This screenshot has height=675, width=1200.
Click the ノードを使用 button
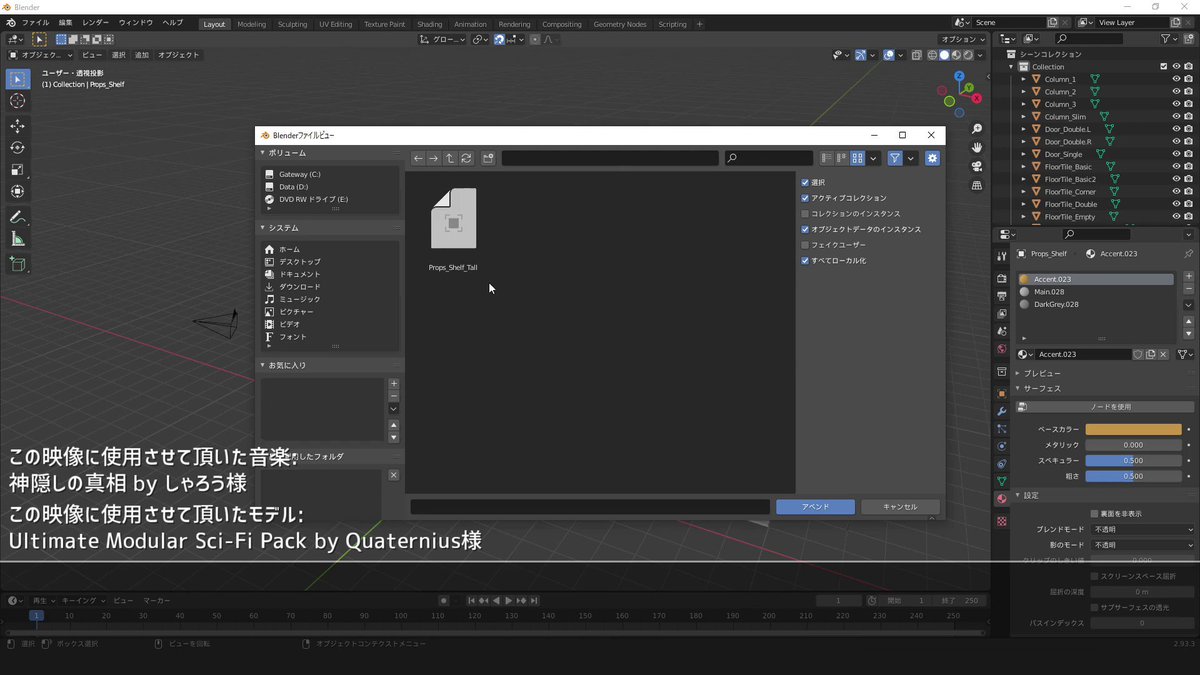click(x=1104, y=407)
